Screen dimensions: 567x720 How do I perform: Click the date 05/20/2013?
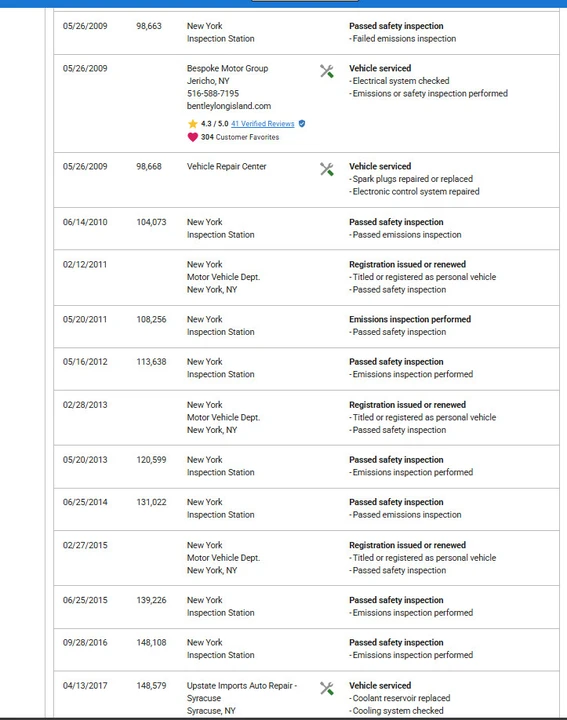[x=85, y=460]
